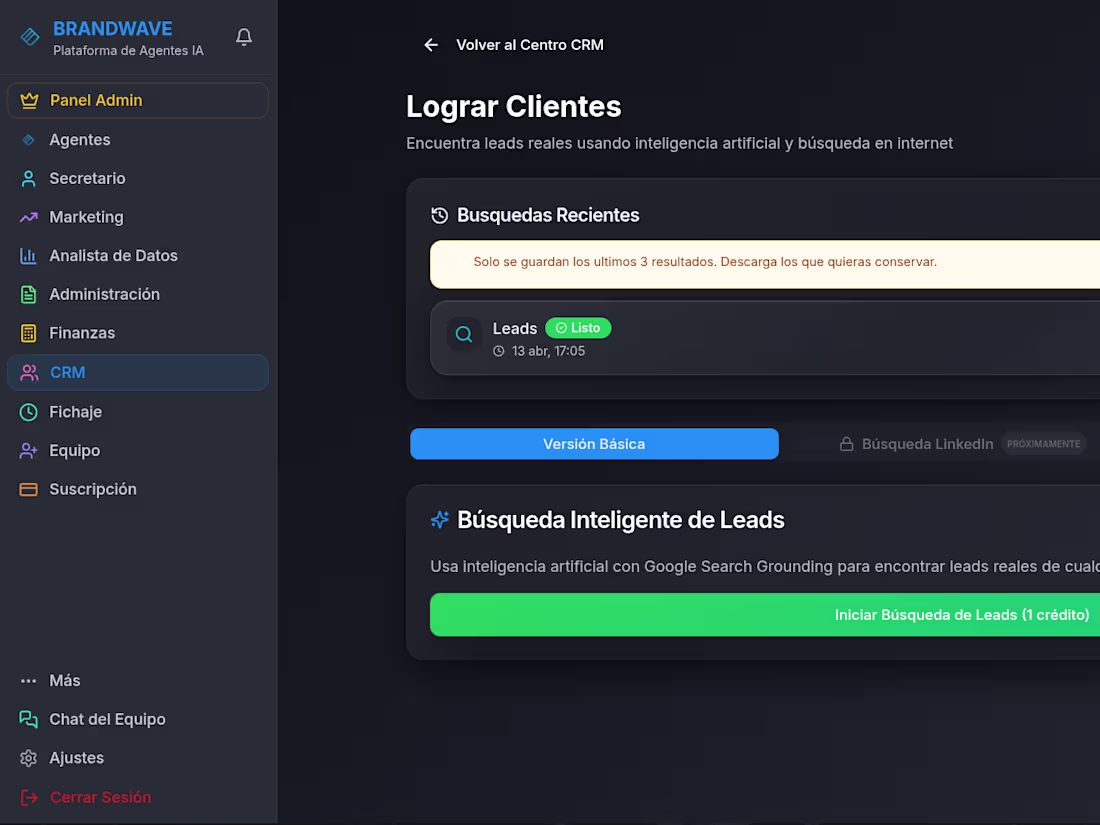Screen dimensions: 1100x825
Task: Click the people icon beside CRM
Action: click(x=29, y=373)
